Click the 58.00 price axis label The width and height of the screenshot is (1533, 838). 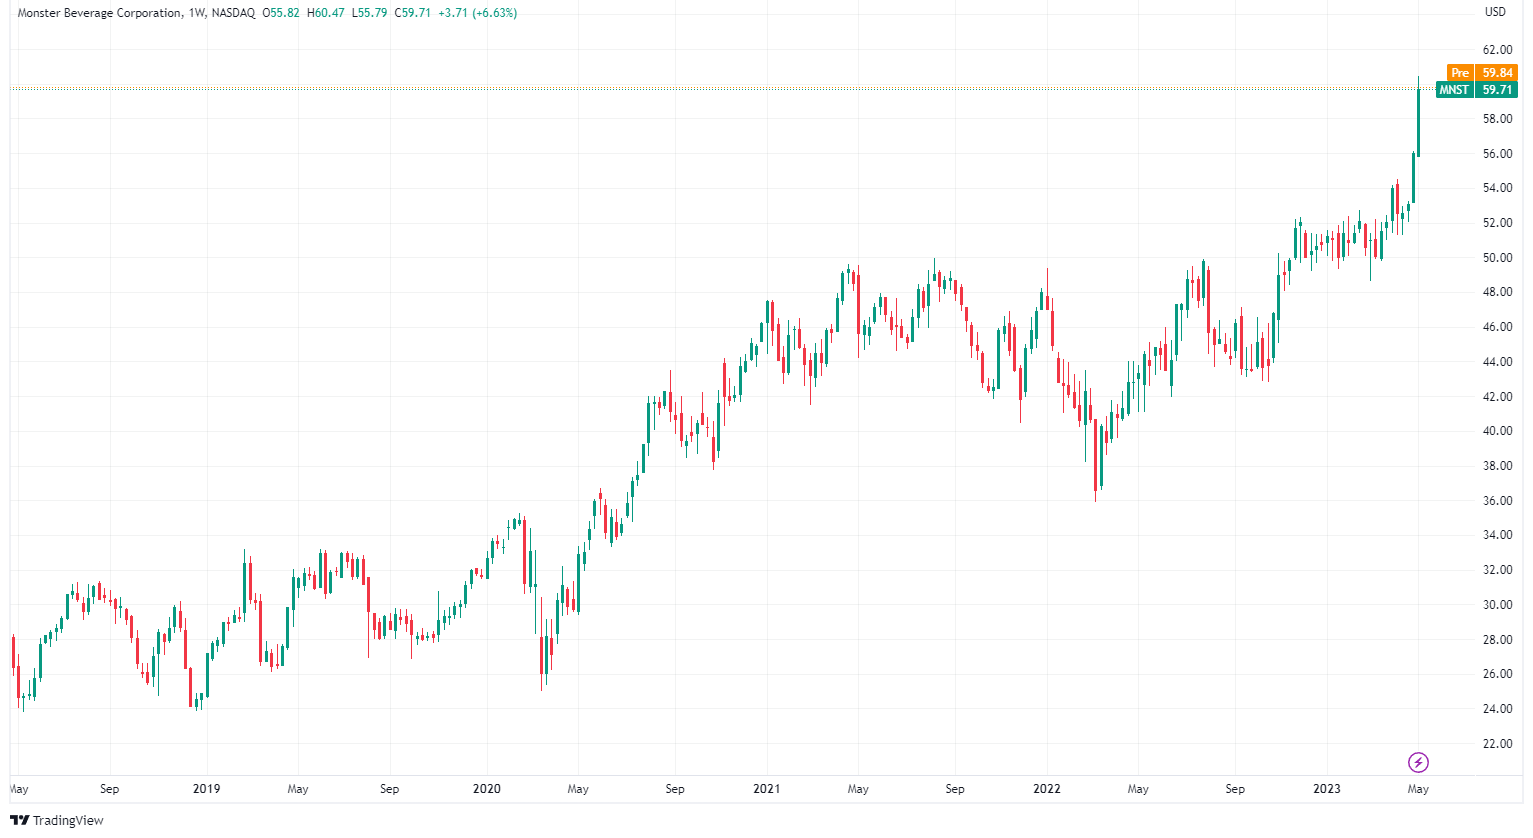tap(1497, 119)
